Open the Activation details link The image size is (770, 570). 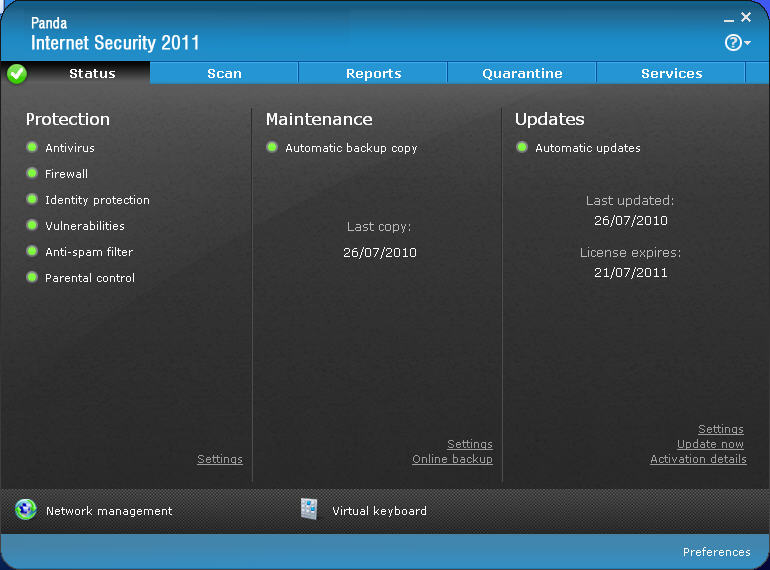(x=698, y=459)
